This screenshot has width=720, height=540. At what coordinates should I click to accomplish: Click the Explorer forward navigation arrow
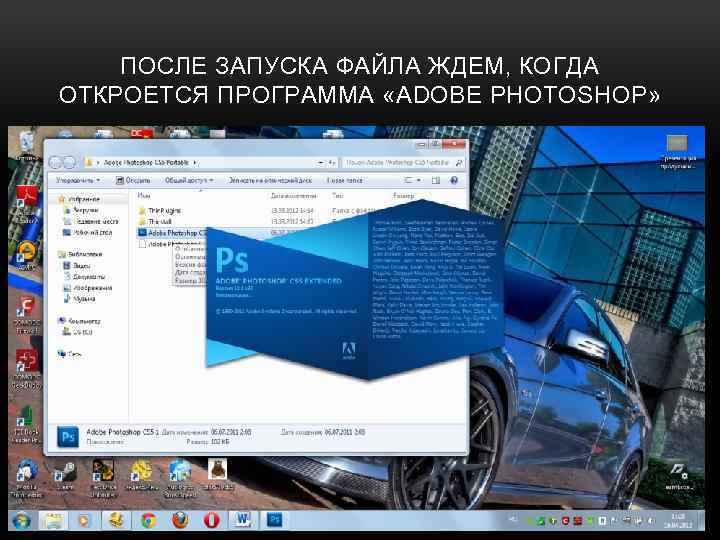click(69, 162)
